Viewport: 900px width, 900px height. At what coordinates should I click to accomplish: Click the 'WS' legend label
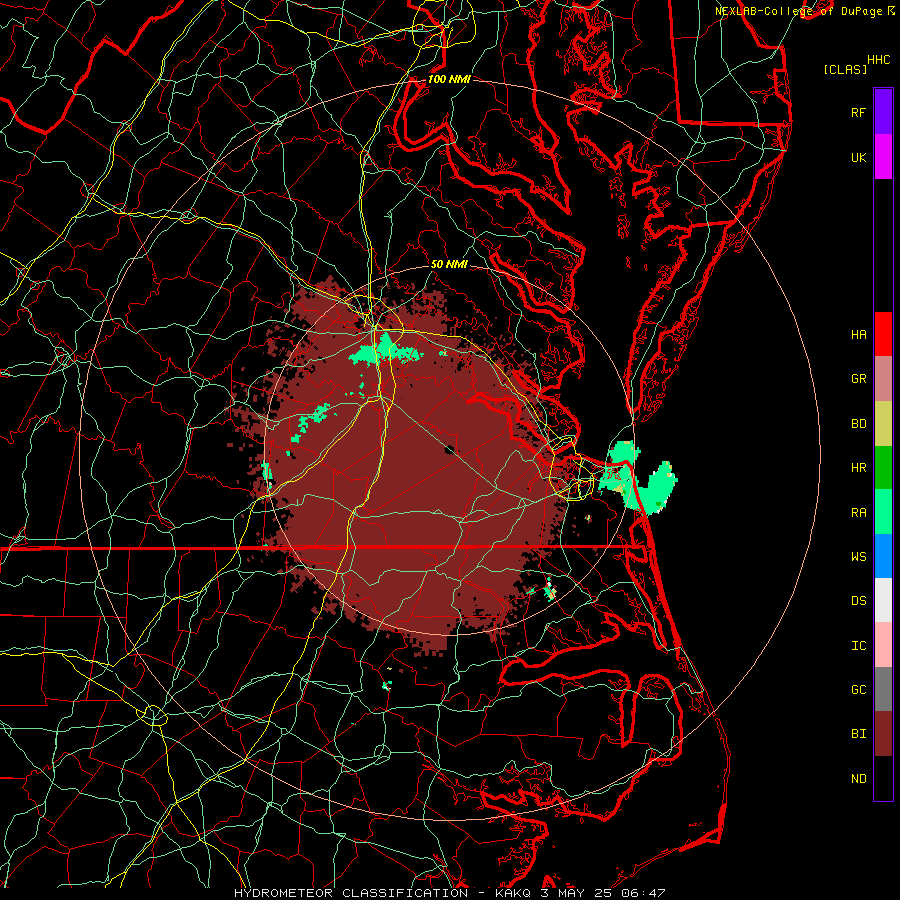858,557
